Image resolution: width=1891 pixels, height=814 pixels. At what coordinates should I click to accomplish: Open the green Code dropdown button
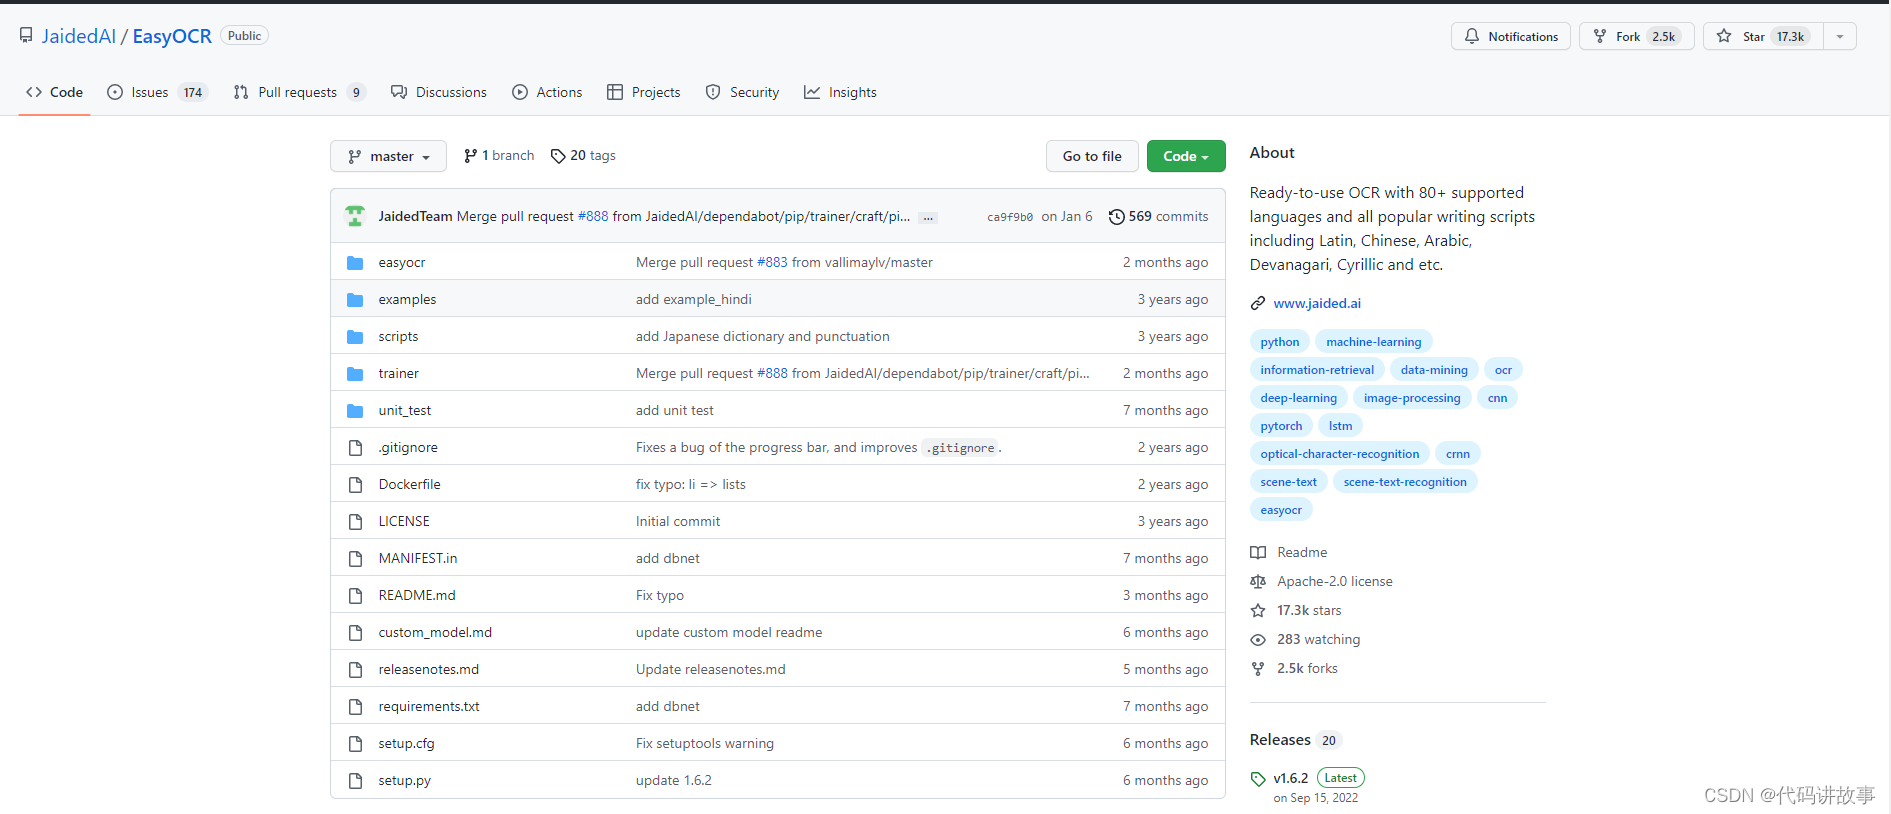(1186, 156)
